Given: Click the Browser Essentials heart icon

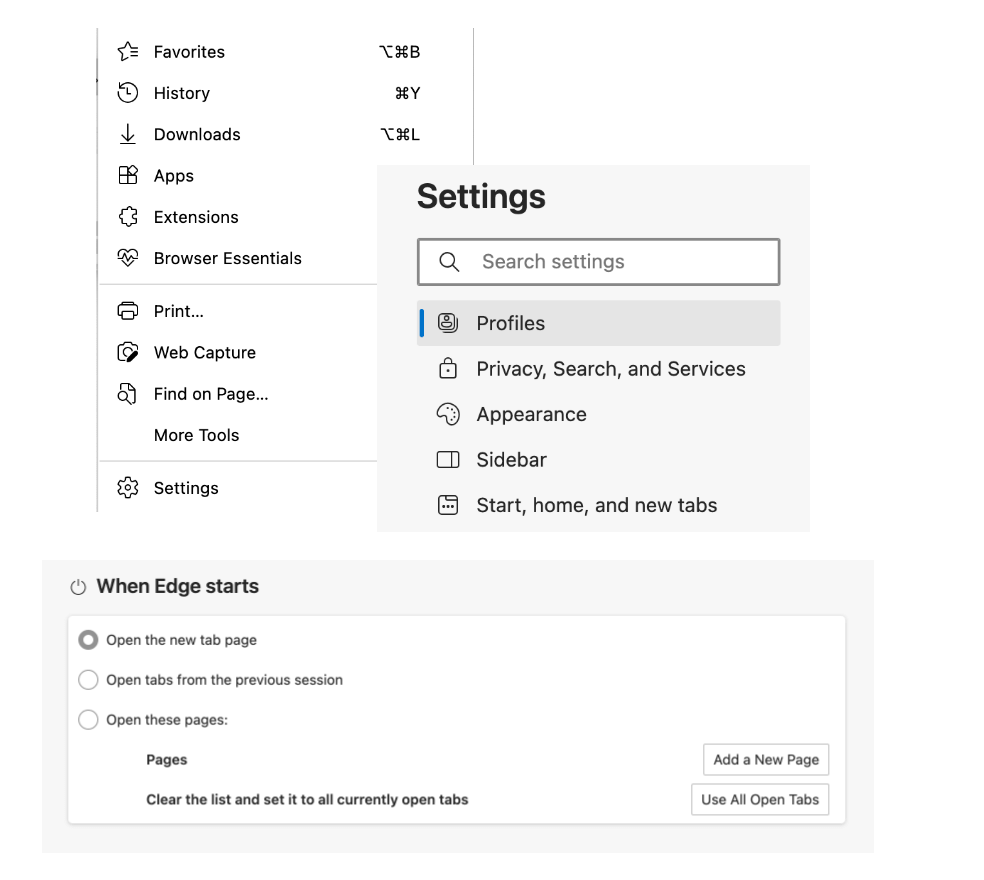Looking at the screenshot, I should tap(127, 258).
